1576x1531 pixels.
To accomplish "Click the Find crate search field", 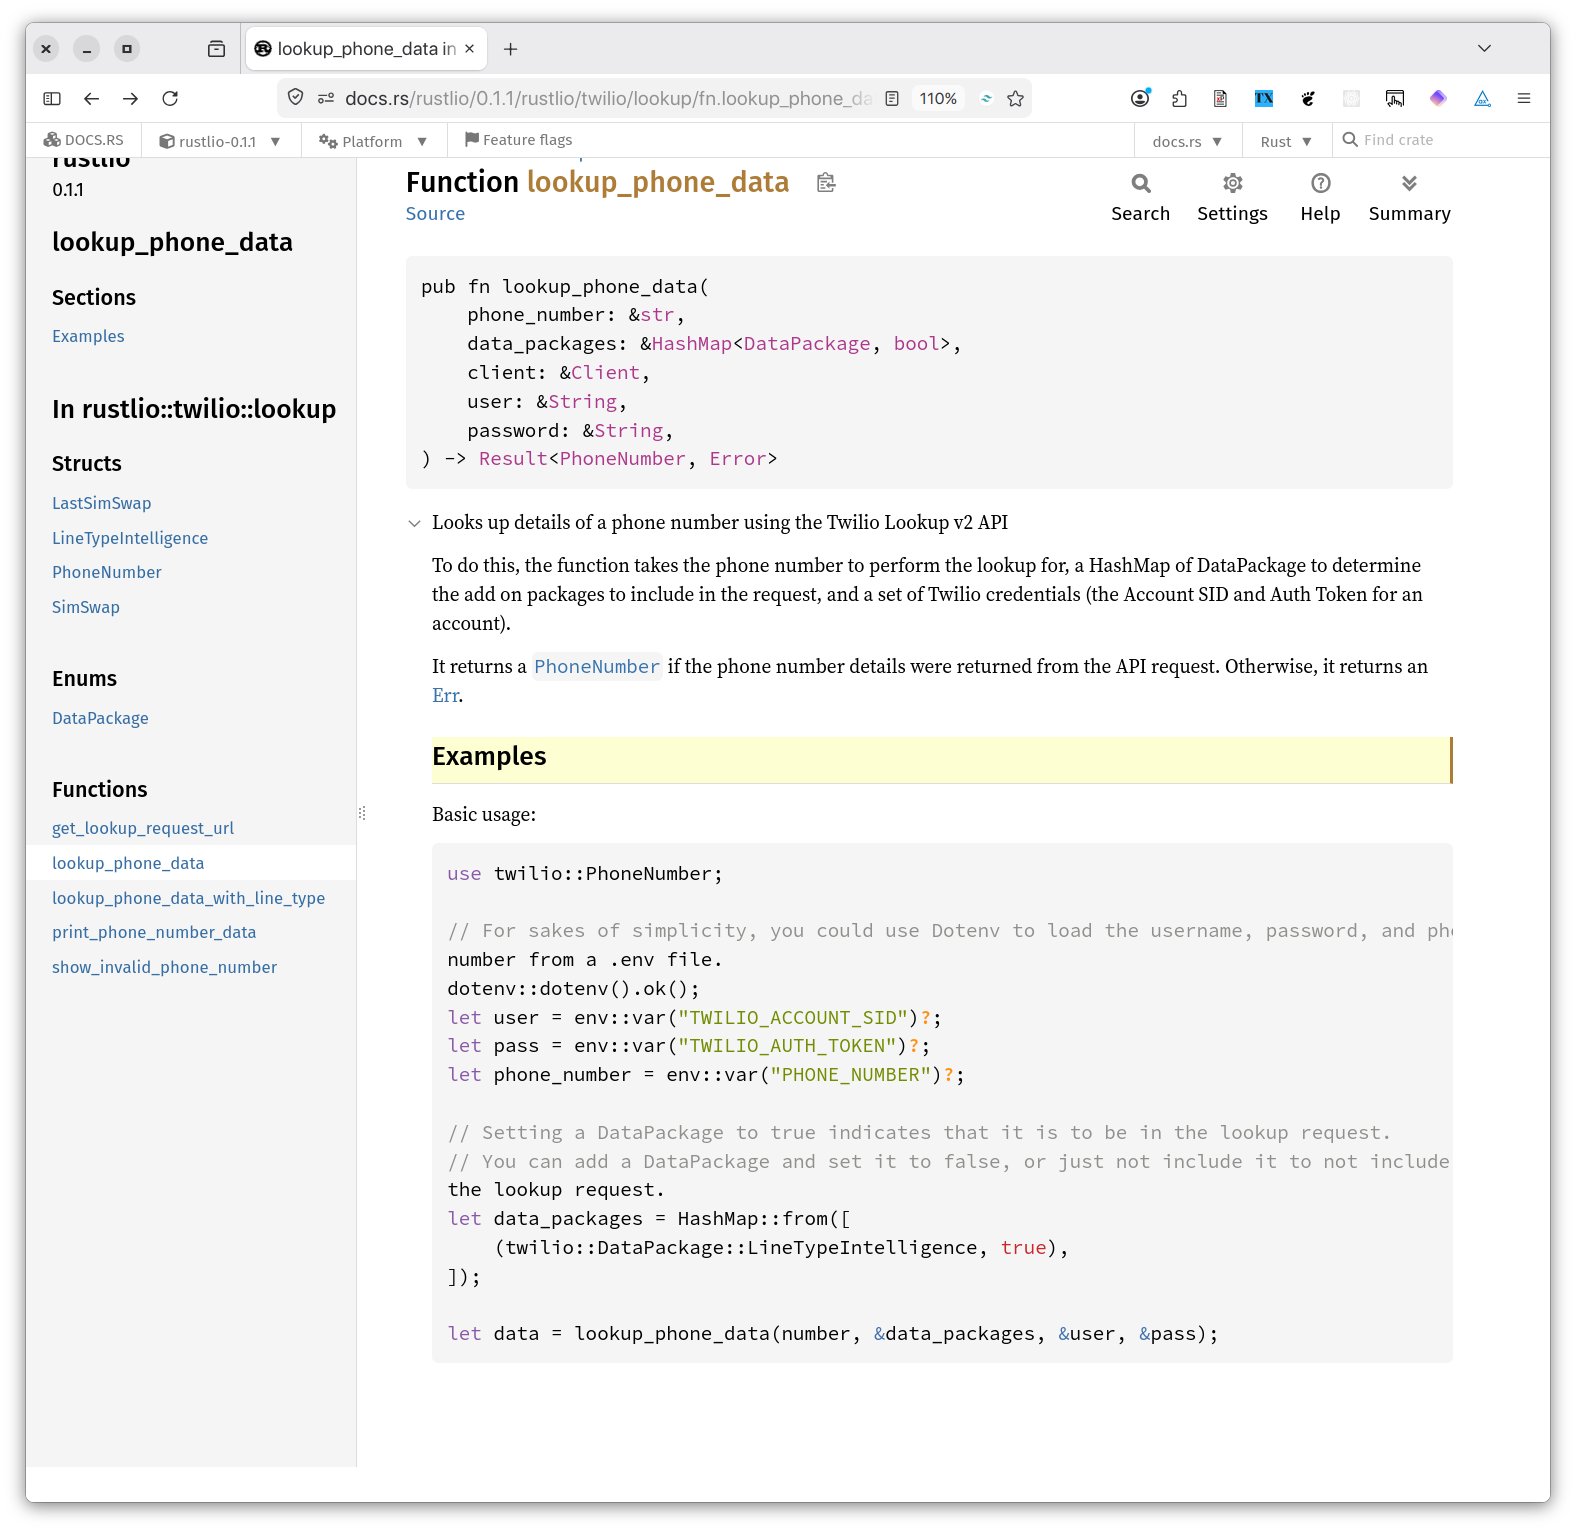I will 1440,140.
